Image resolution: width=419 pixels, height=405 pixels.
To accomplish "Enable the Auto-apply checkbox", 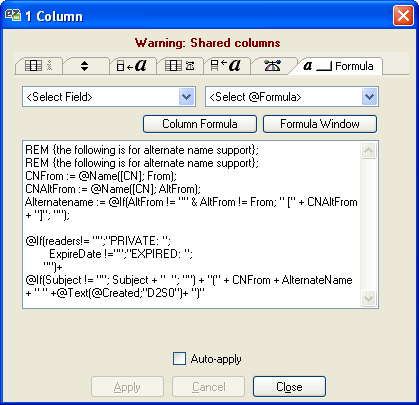I will [x=180, y=359].
